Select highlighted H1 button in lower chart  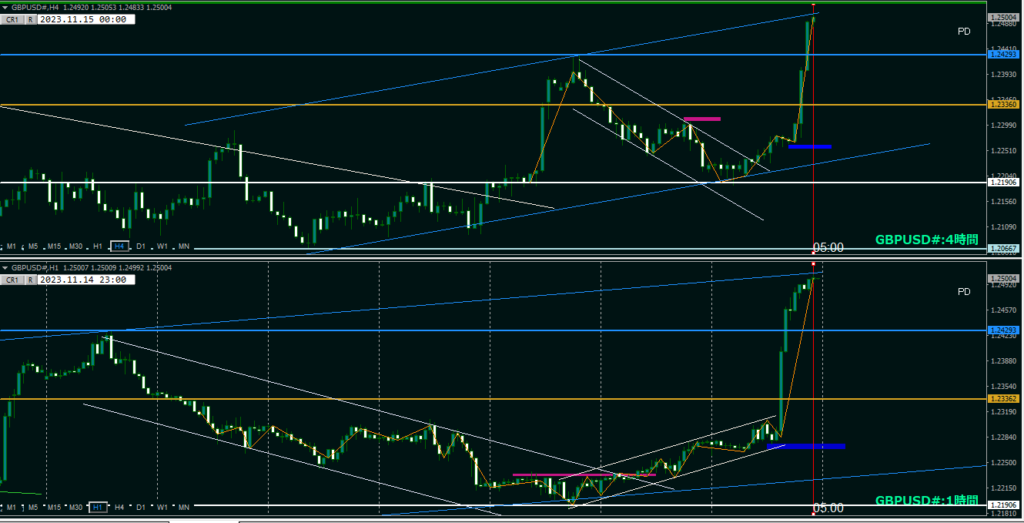(x=98, y=507)
